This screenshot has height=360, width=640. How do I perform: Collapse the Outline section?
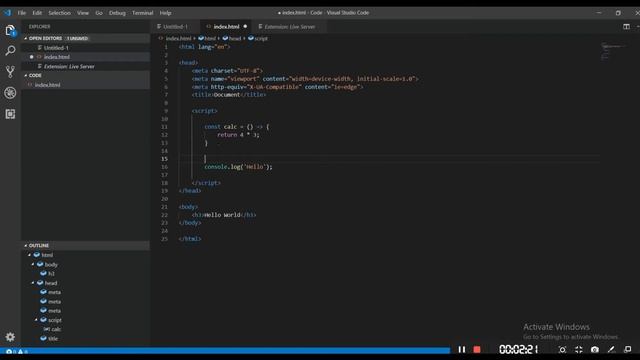(x=26, y=245)
